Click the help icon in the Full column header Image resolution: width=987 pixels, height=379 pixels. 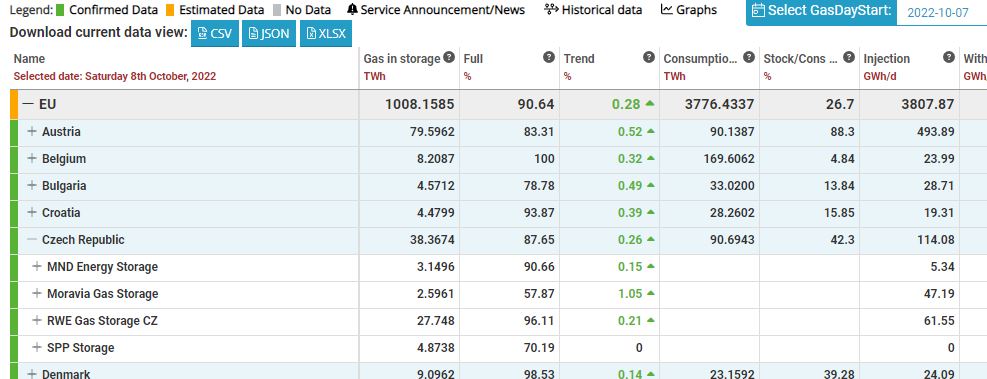tap(549, 57)
